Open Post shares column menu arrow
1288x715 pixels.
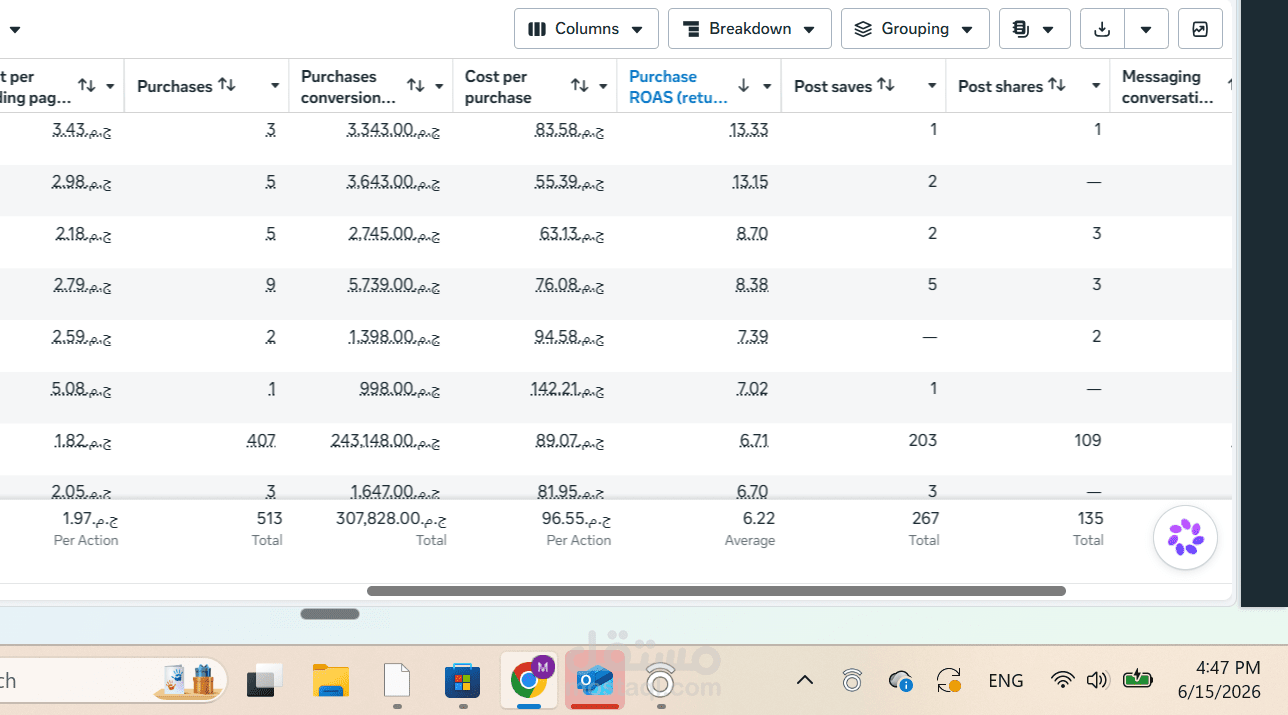point(1096,86)
